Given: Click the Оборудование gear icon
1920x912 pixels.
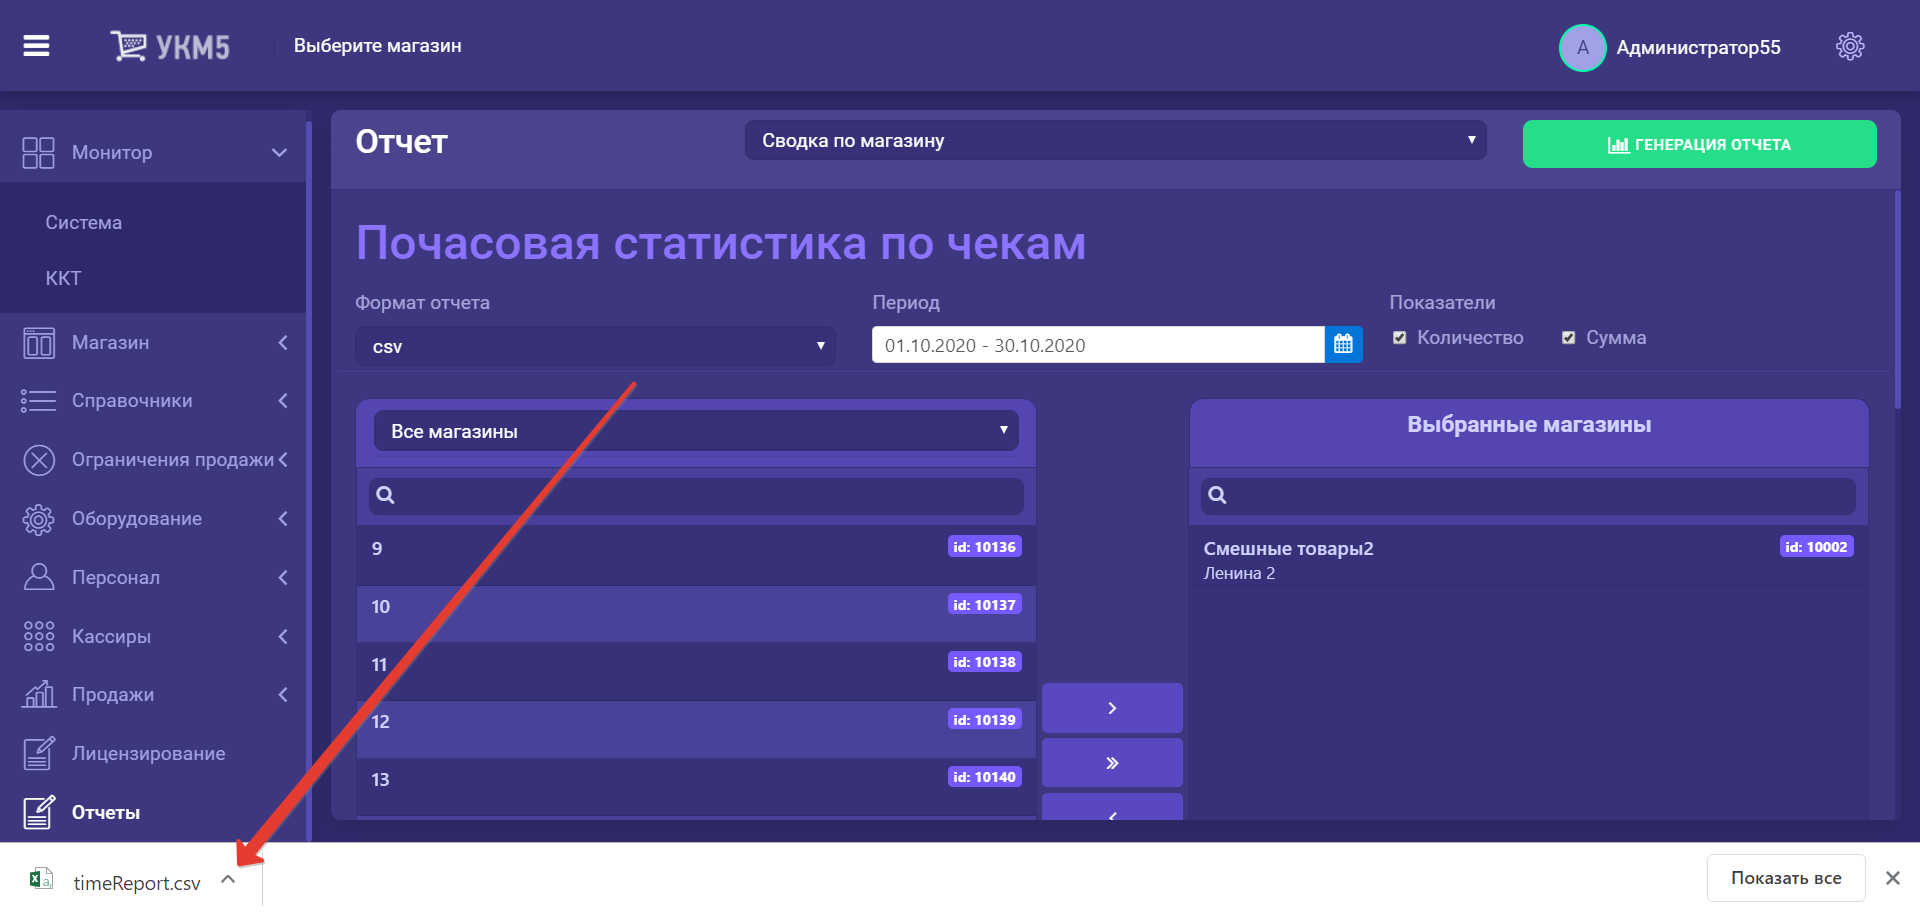Looking at the screenshot, I should click(x=38, y=519).
